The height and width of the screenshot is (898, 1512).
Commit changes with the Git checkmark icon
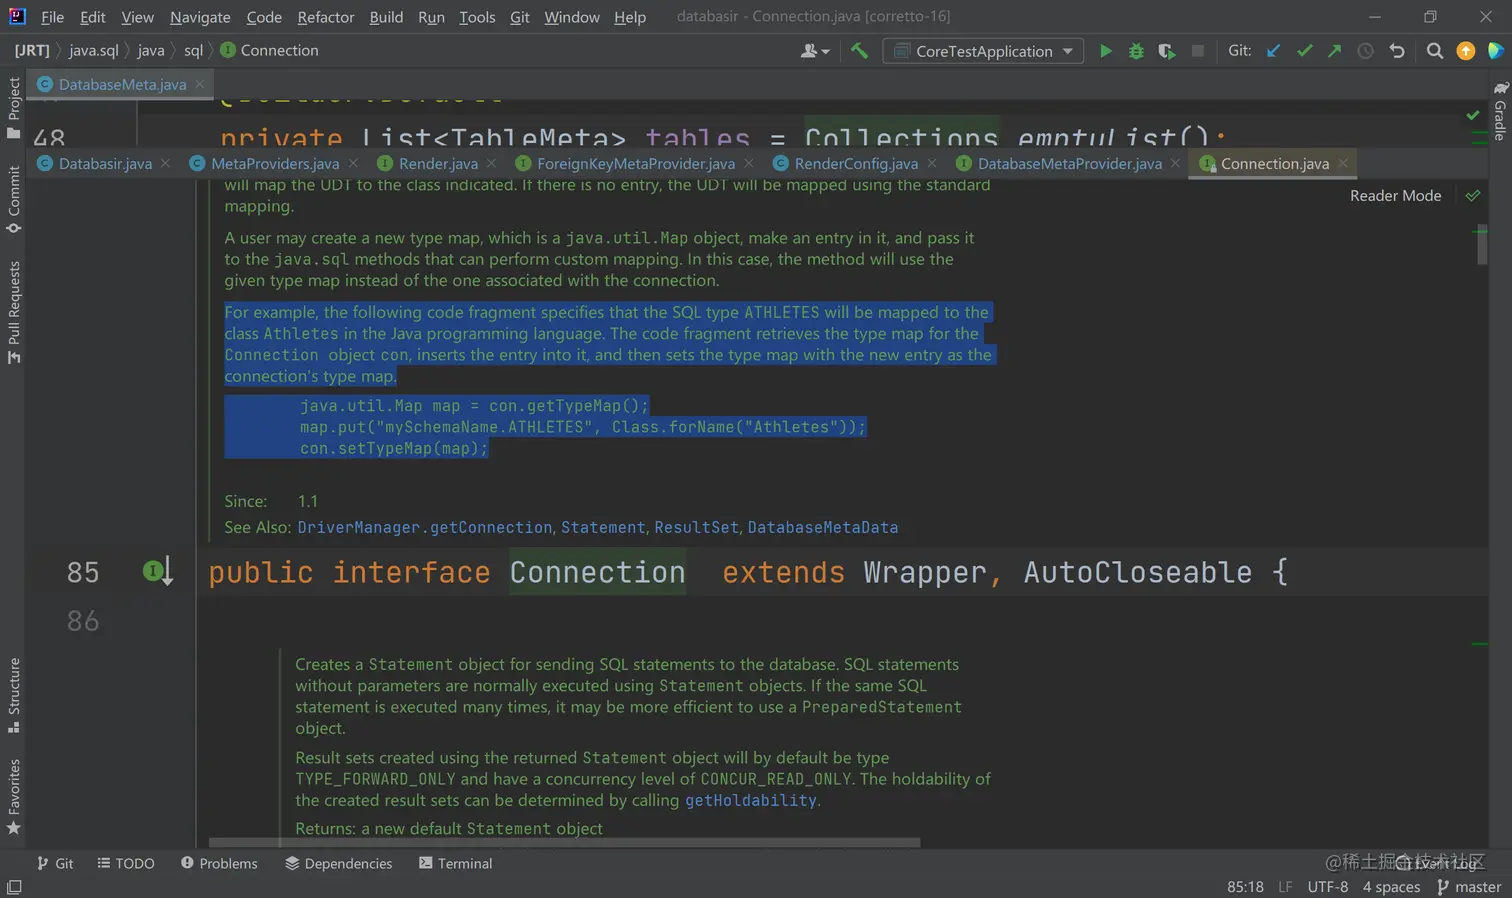(x=1304, y=51)
